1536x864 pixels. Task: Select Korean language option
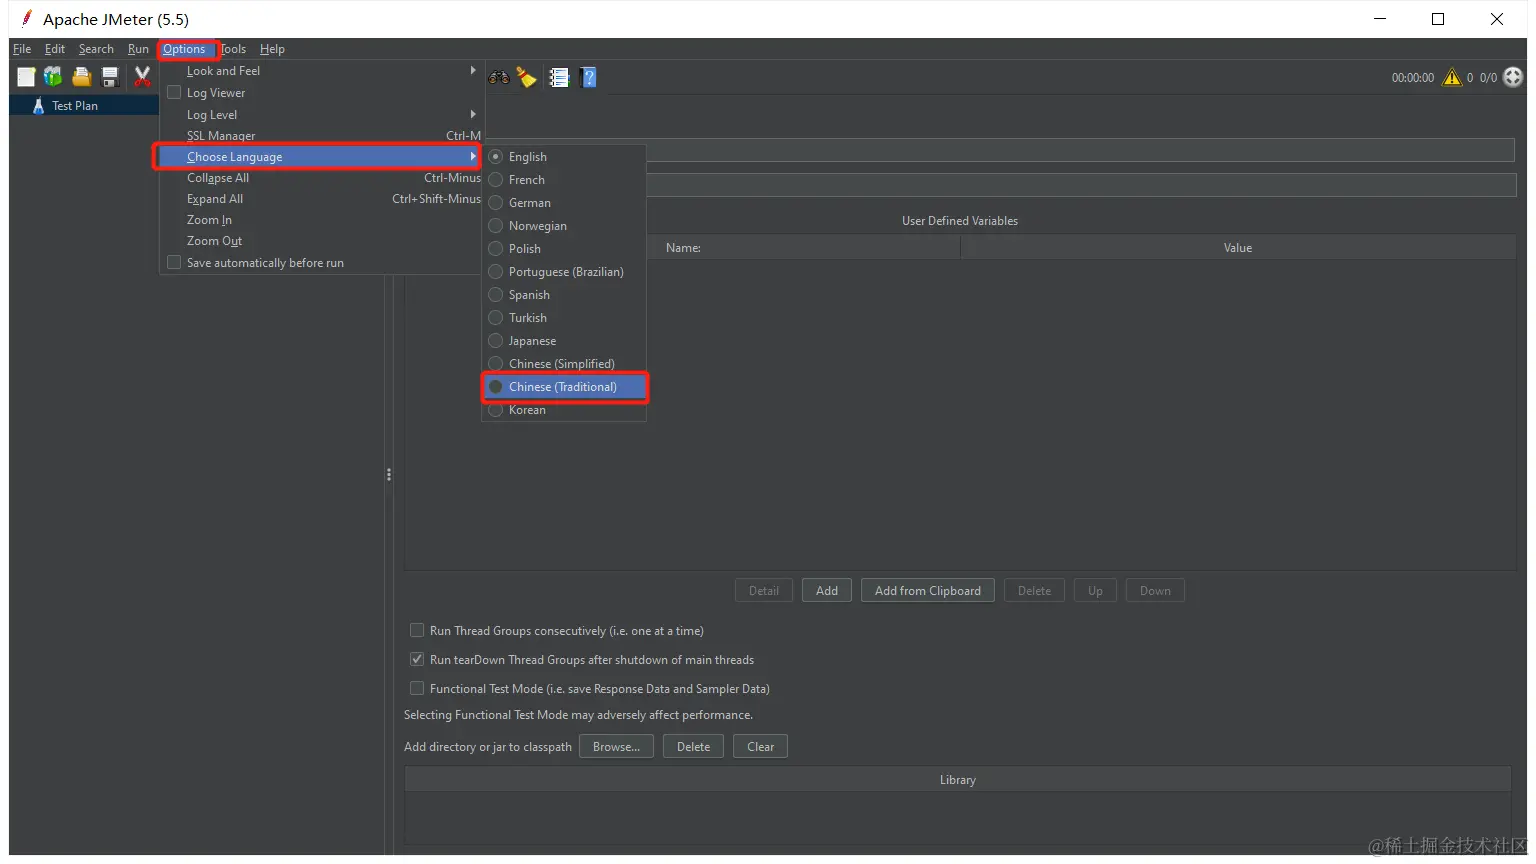pyautogui.click(x=565, y=410)
